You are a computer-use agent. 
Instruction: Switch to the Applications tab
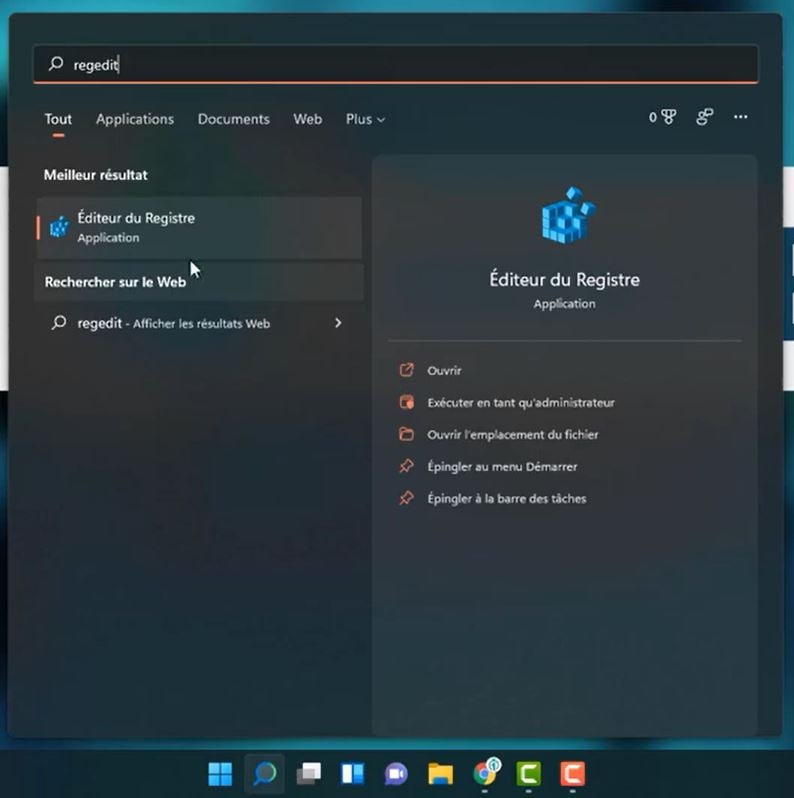(x=135, y=119)
